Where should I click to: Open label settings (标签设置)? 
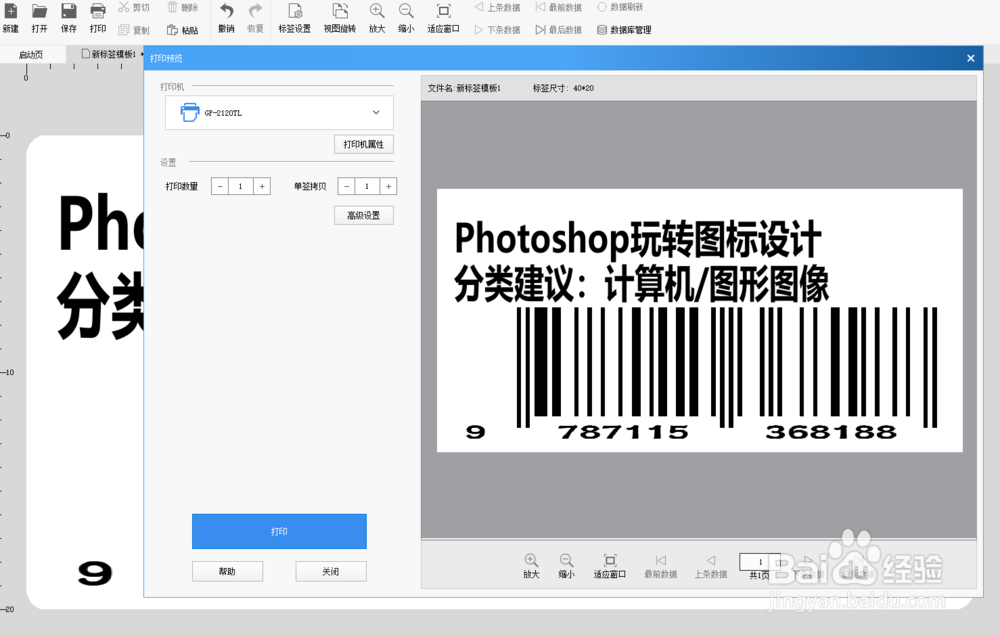[295, 18]
